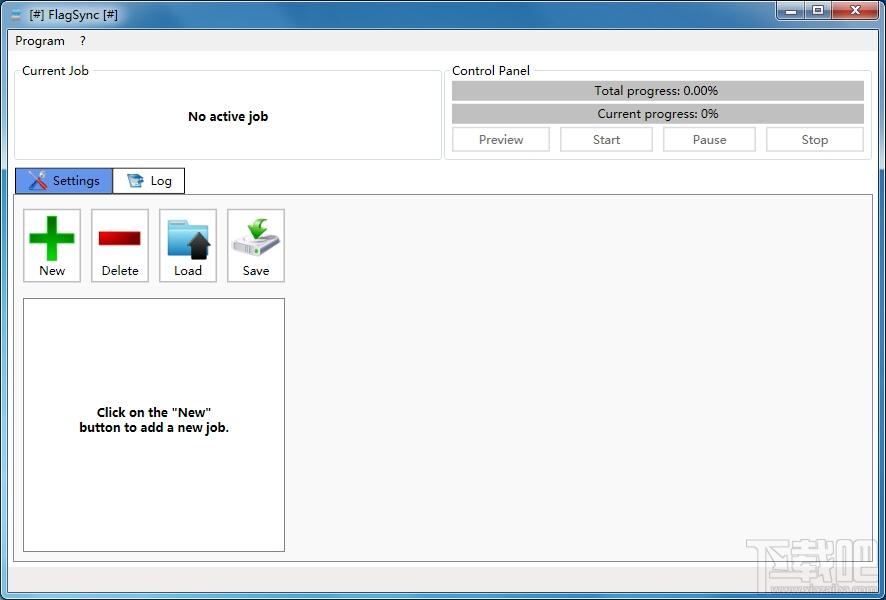Maximize the FlagSync window
Viewport: 886px width, 600px height.
[x=818, y=10]
